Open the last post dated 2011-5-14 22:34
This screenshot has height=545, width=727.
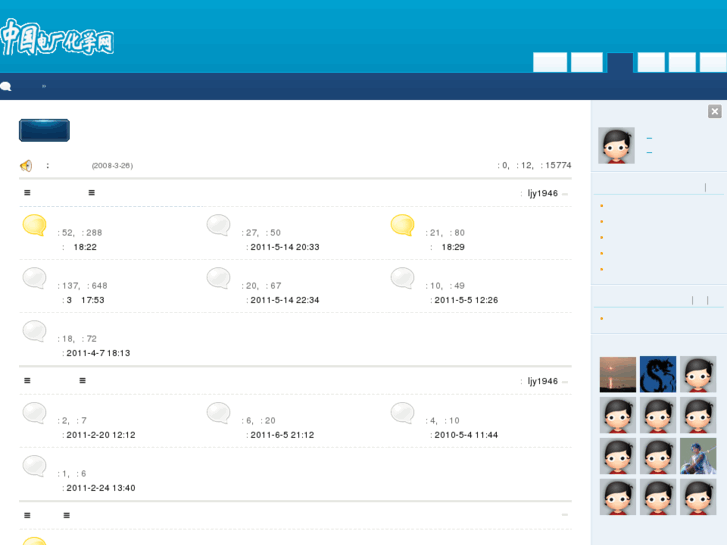(285, 300)
